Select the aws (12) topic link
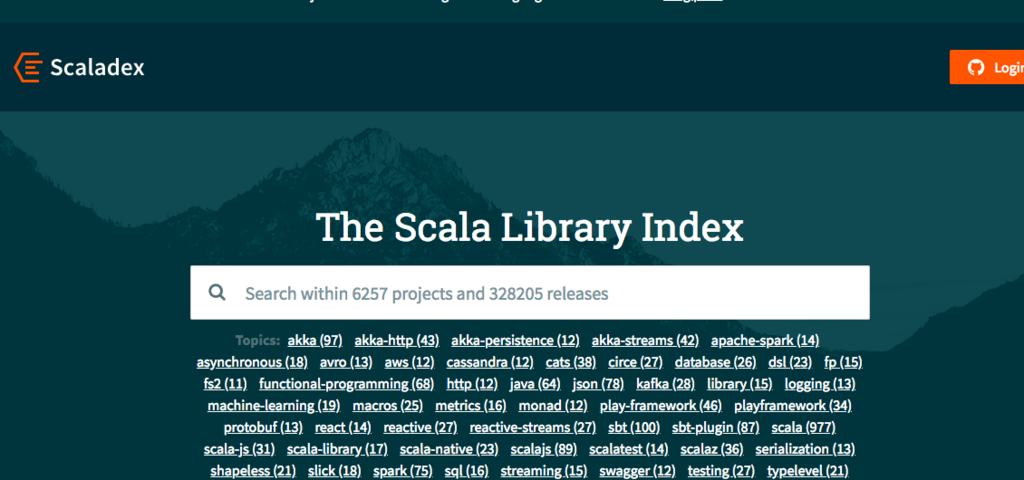The image size is (1024, 480). coord(409,362)
